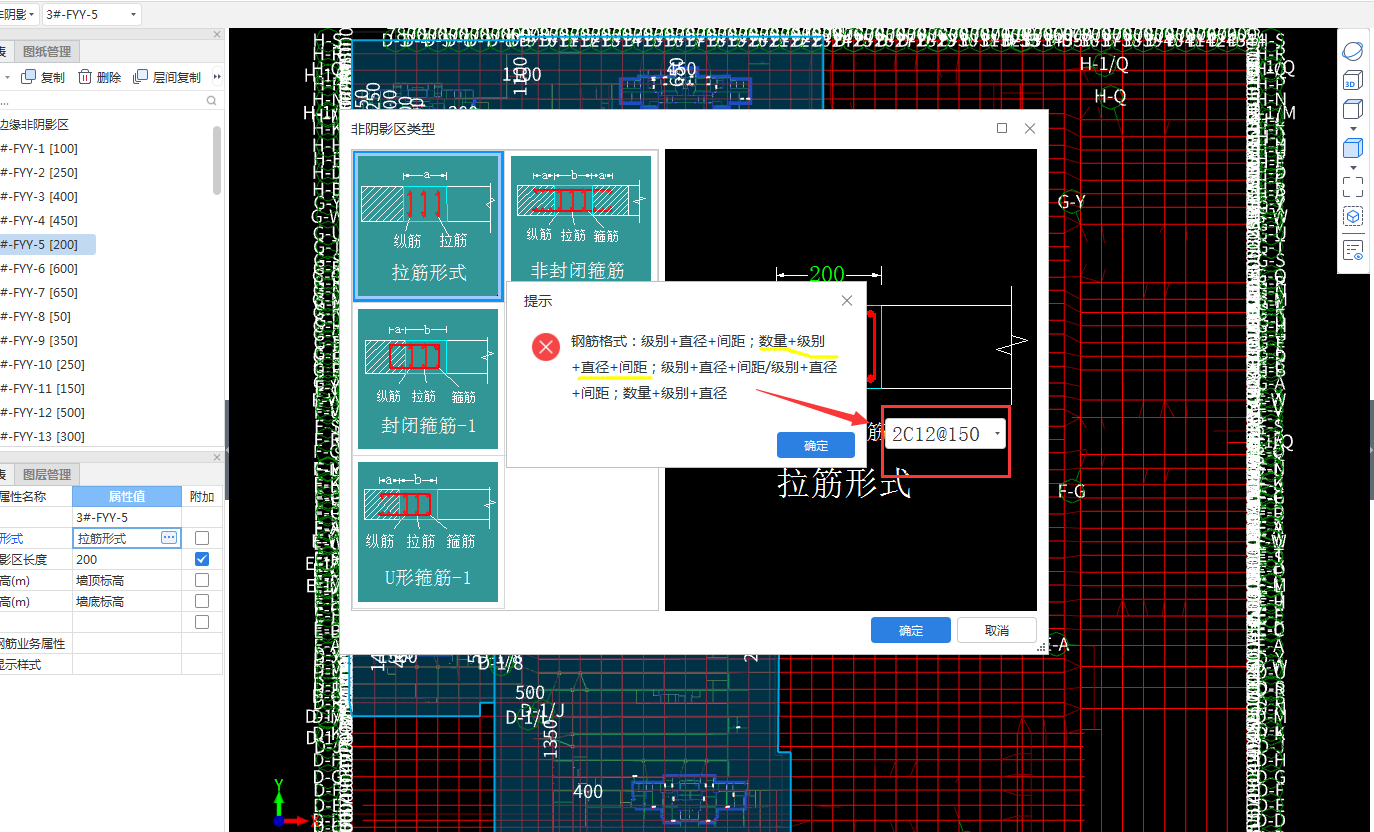Select list item 3#-FYY-2 [250]

click(x=39, y=172)
